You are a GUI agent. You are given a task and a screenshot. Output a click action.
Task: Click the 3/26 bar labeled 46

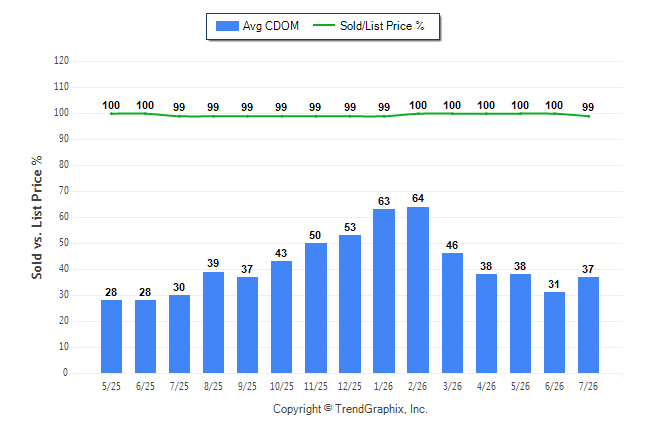[x=452, y=313]
